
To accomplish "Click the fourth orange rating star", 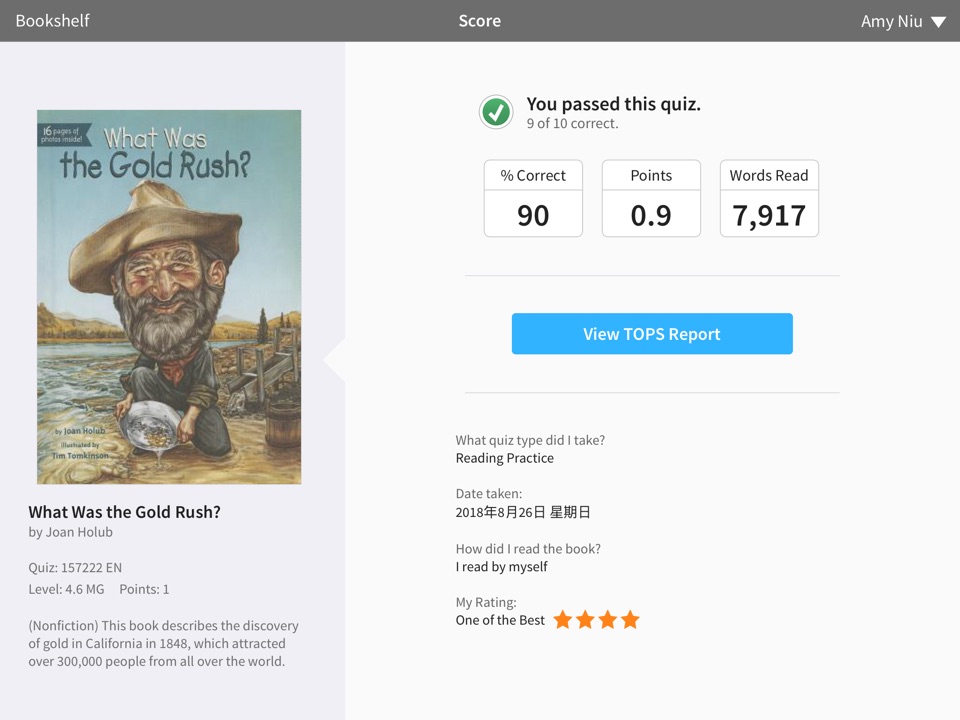I will pyautogui.click(x=630, y=620).
